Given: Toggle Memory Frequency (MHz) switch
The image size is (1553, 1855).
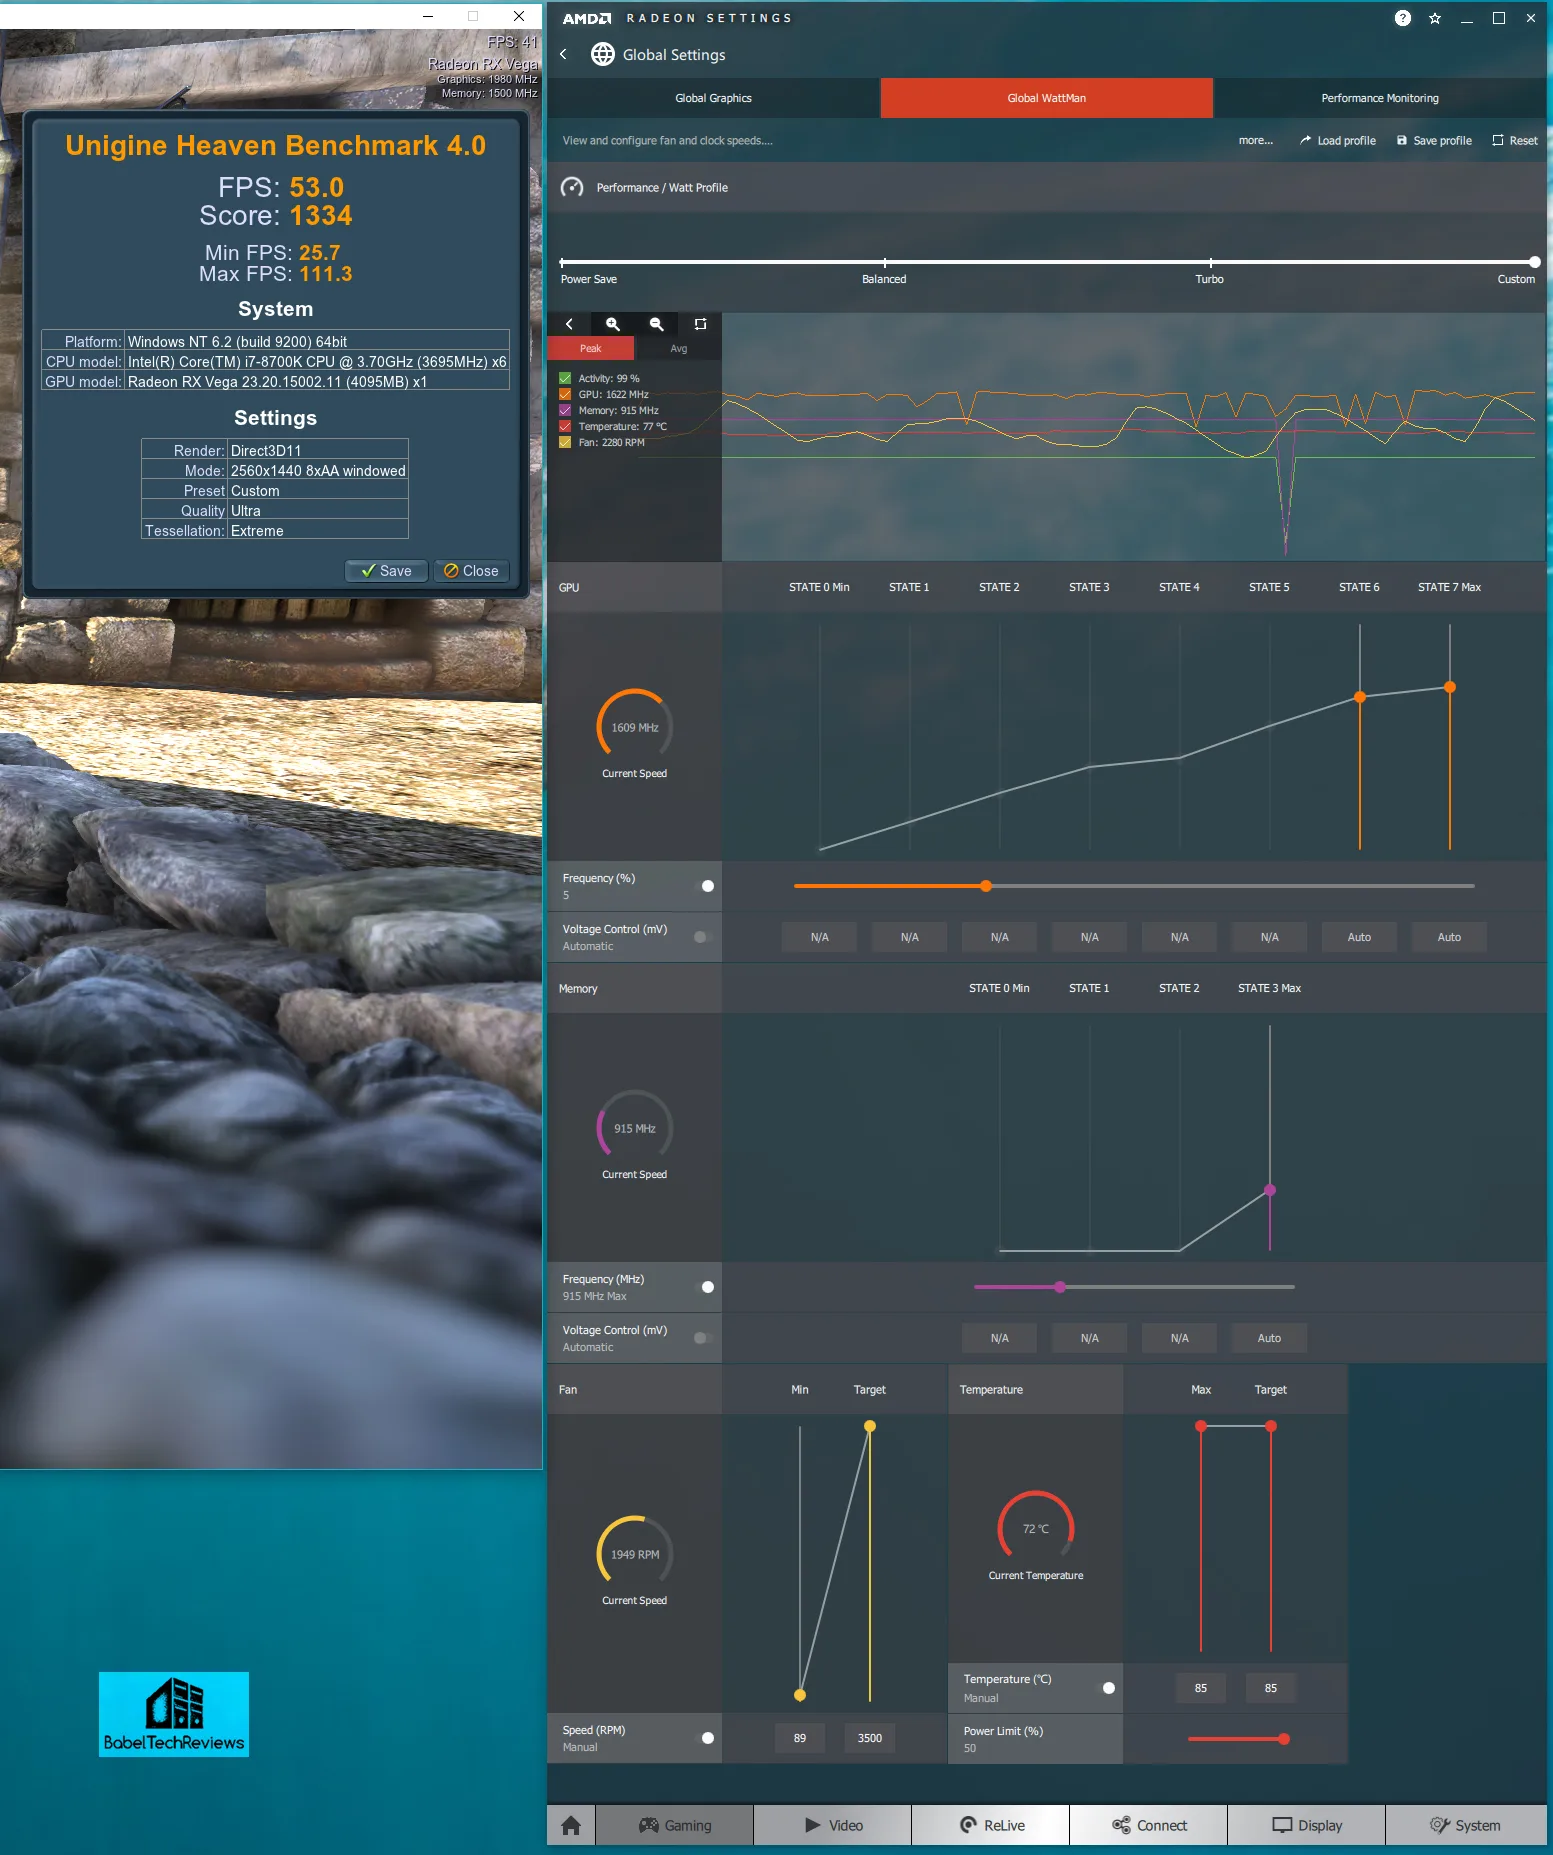Looking at the screenshot, I should click(x=704, y=1287).
